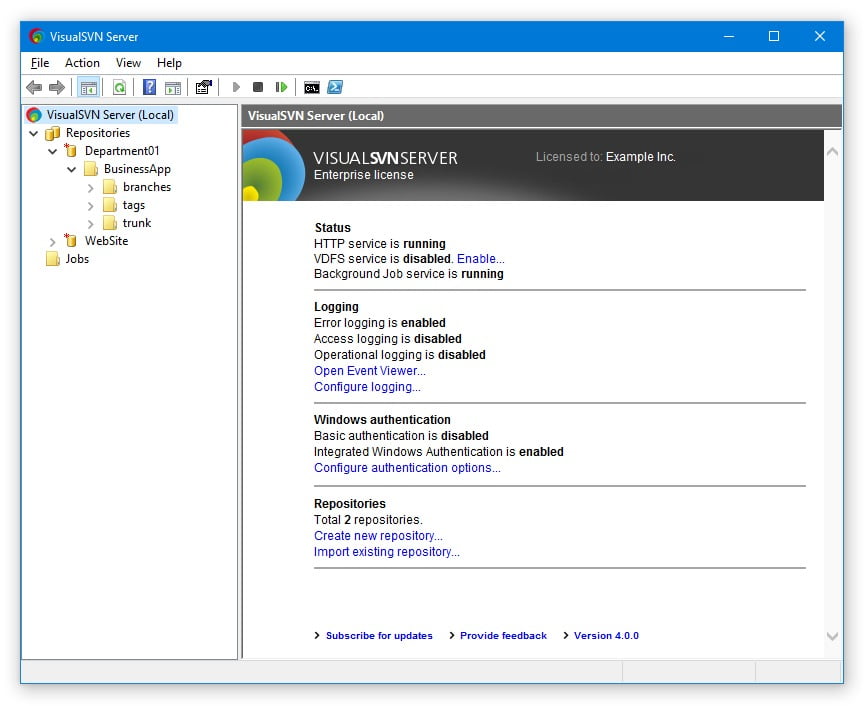Viewport: 864px width, 706px height.
Task: Click the Back arrow toolbar icon
Action: pyautogui.click(x=34, y=87)
